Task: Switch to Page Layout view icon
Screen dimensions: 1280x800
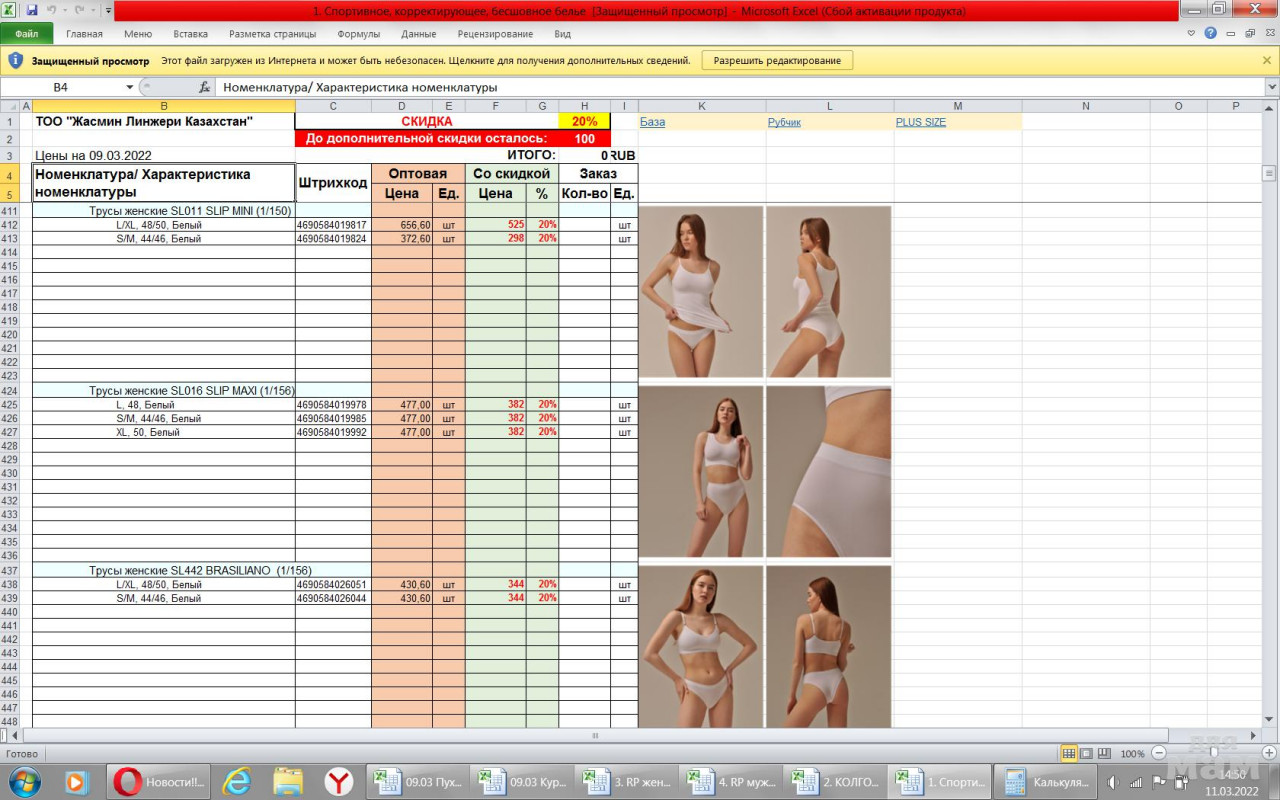Action: pyautogui.click(x=1086, y=753)
